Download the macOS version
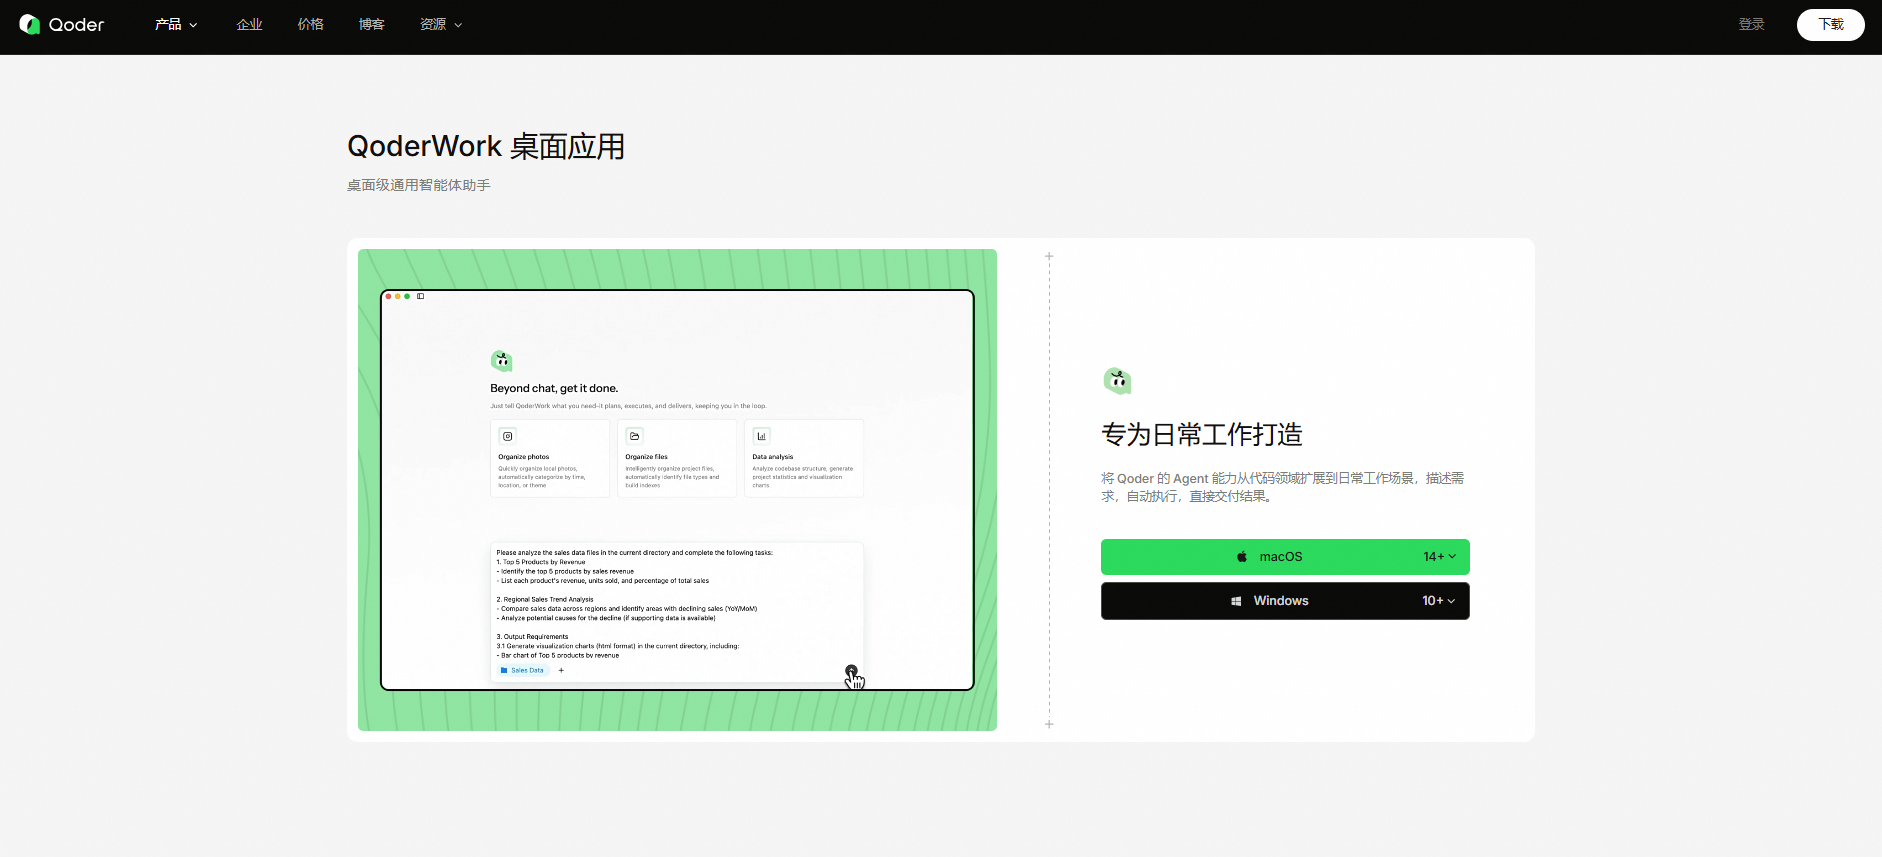 click(x=1285, y=557)
